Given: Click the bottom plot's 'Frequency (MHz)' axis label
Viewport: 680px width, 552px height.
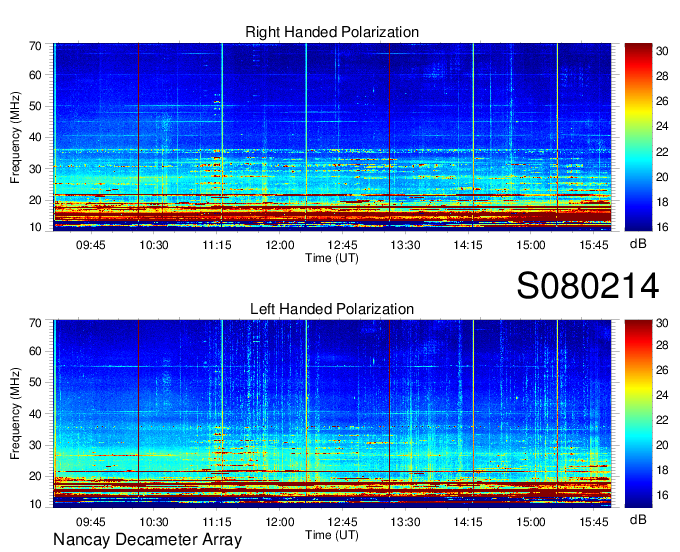Looking at the screenshot, I should click(x=15, y=414).
